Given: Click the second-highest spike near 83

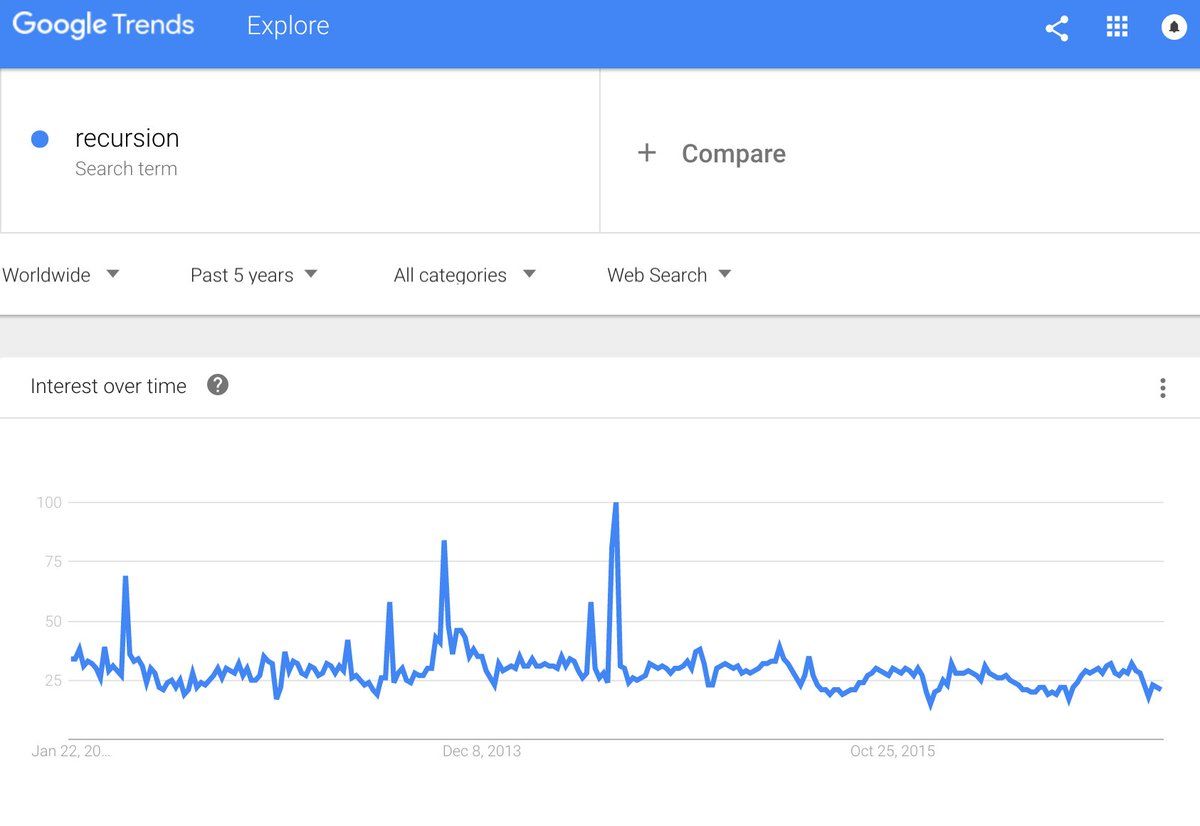Looking at the screenshot, I should tap(443, 544).
